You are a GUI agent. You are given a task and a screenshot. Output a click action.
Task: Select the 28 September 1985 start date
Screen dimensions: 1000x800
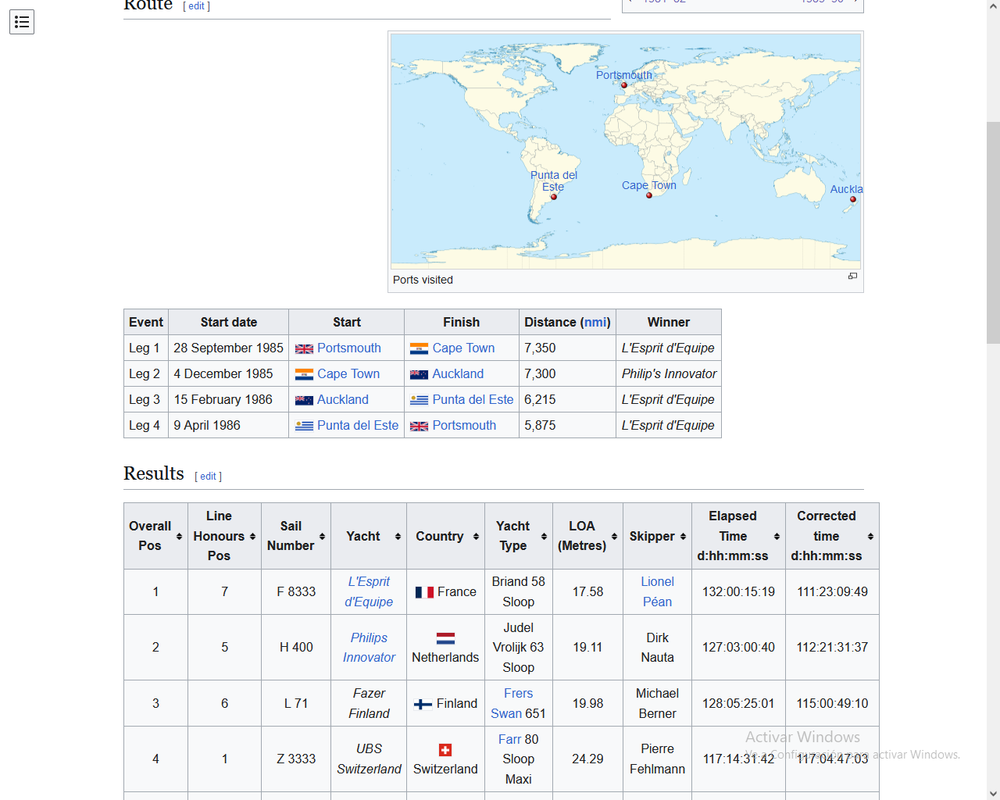click(228, 348)
